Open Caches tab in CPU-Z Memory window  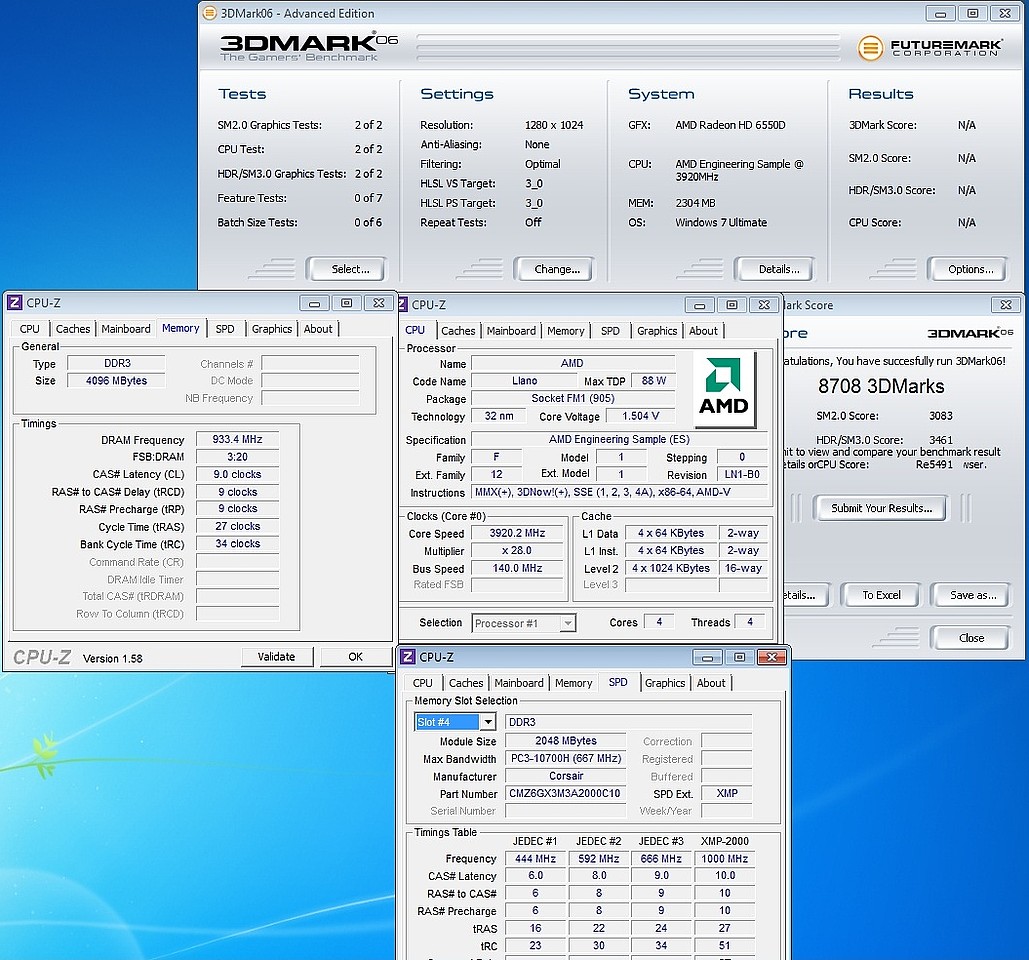point(73,329)
